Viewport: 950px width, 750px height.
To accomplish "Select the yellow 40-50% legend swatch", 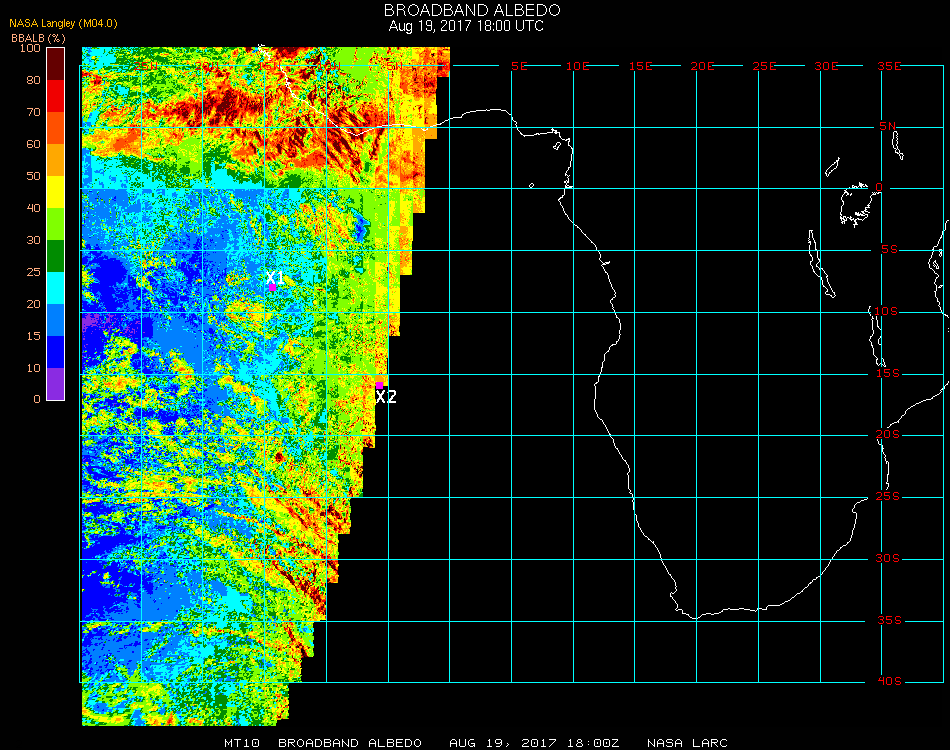I will click(56, 192).
